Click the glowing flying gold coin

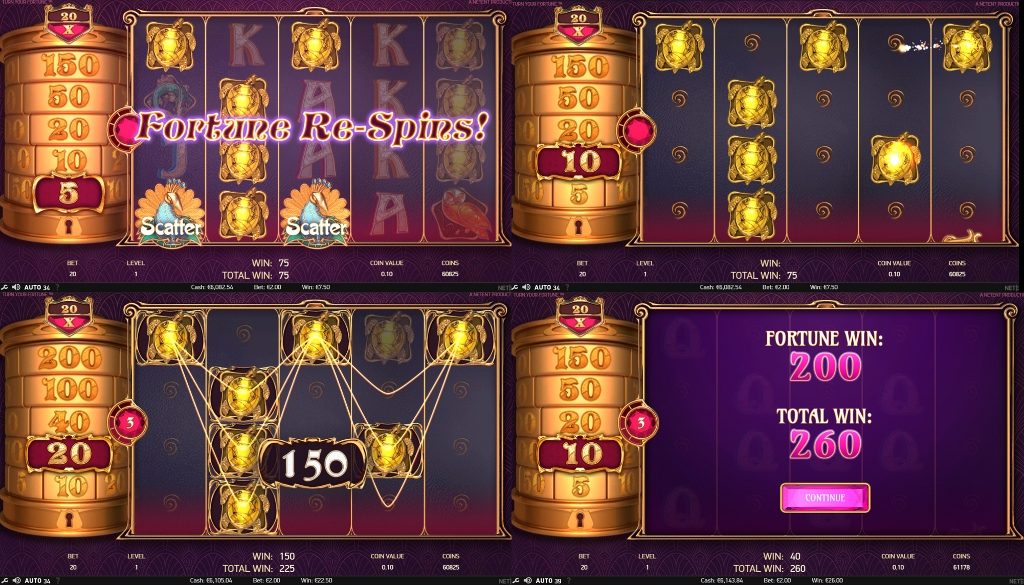click(x=895, y=159)
